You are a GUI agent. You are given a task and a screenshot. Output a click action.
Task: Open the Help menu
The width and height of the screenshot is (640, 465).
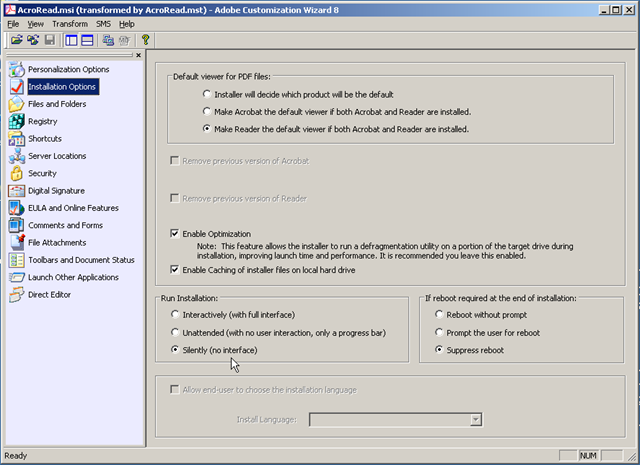coord(127,24)
